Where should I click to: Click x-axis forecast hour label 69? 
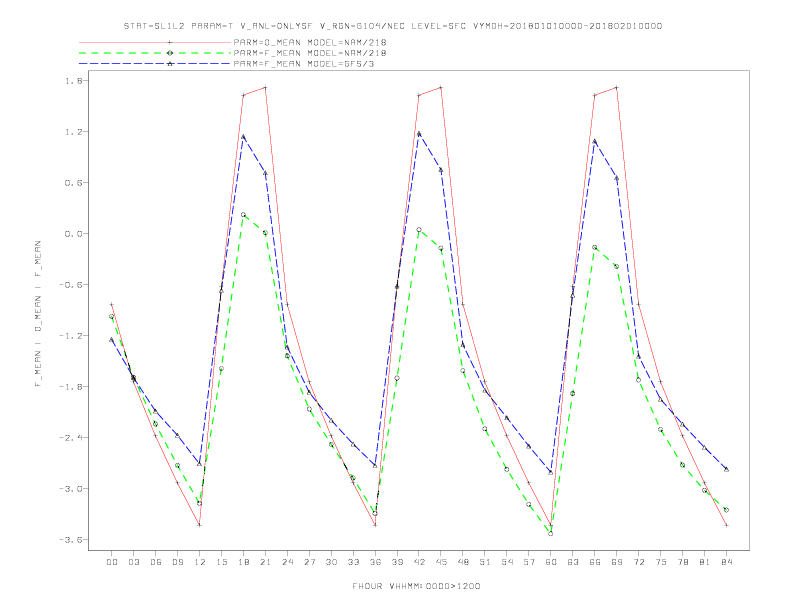pyautogui.click(x=617, y=562)
